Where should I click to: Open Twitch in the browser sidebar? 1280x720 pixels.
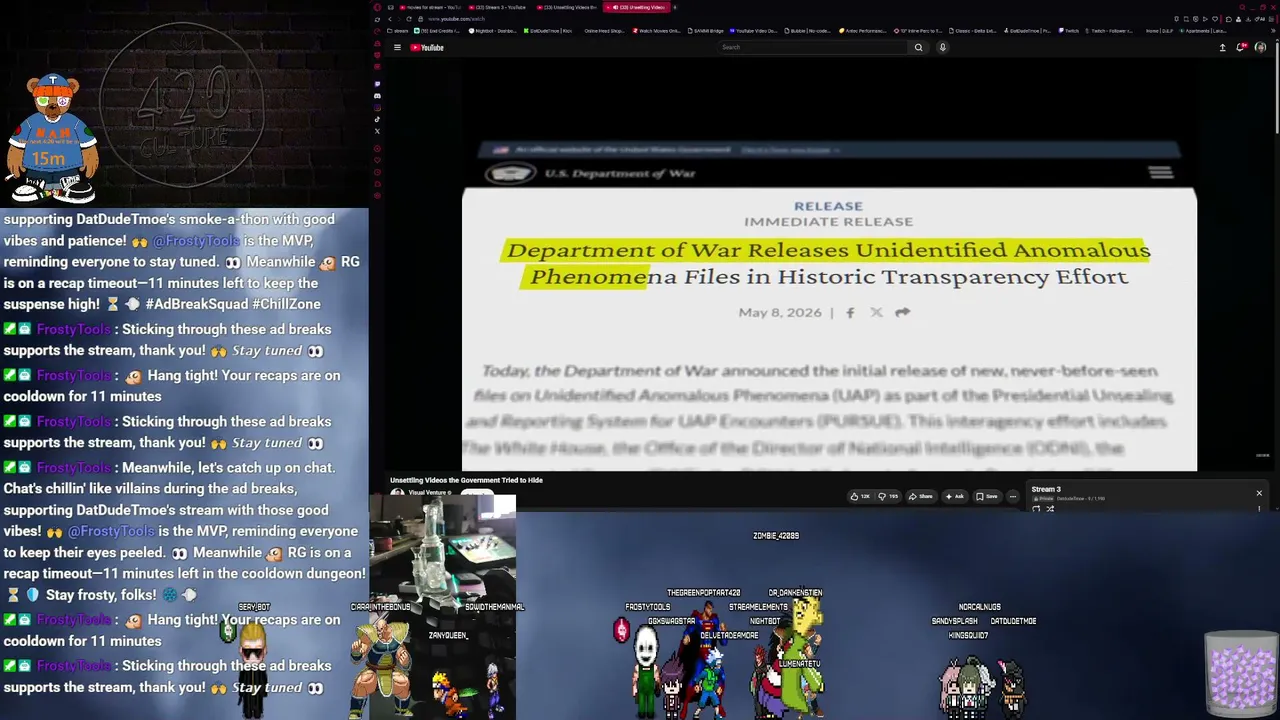click(377, 84)
